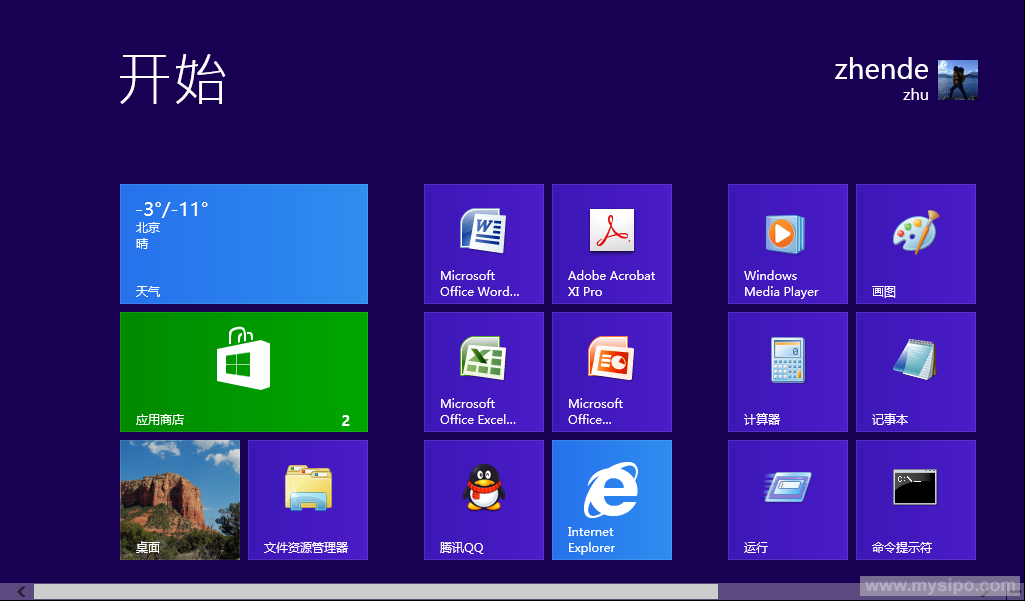Image resolution: width=1025 pixels, height=601 pixels.
Task: Open Microsoft Office Word tile
Action: pyautogui.click(x=484, y=244)
